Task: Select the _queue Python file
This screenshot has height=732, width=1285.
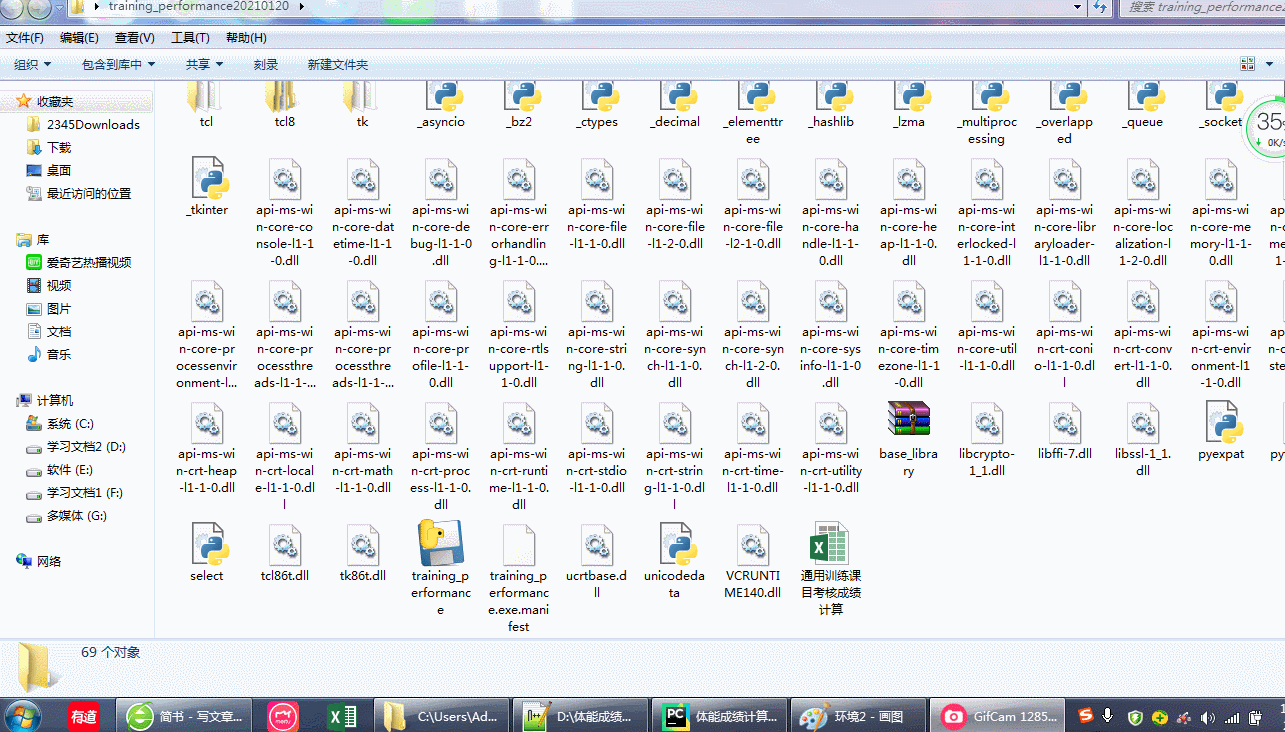Action: coord(1143,103)
